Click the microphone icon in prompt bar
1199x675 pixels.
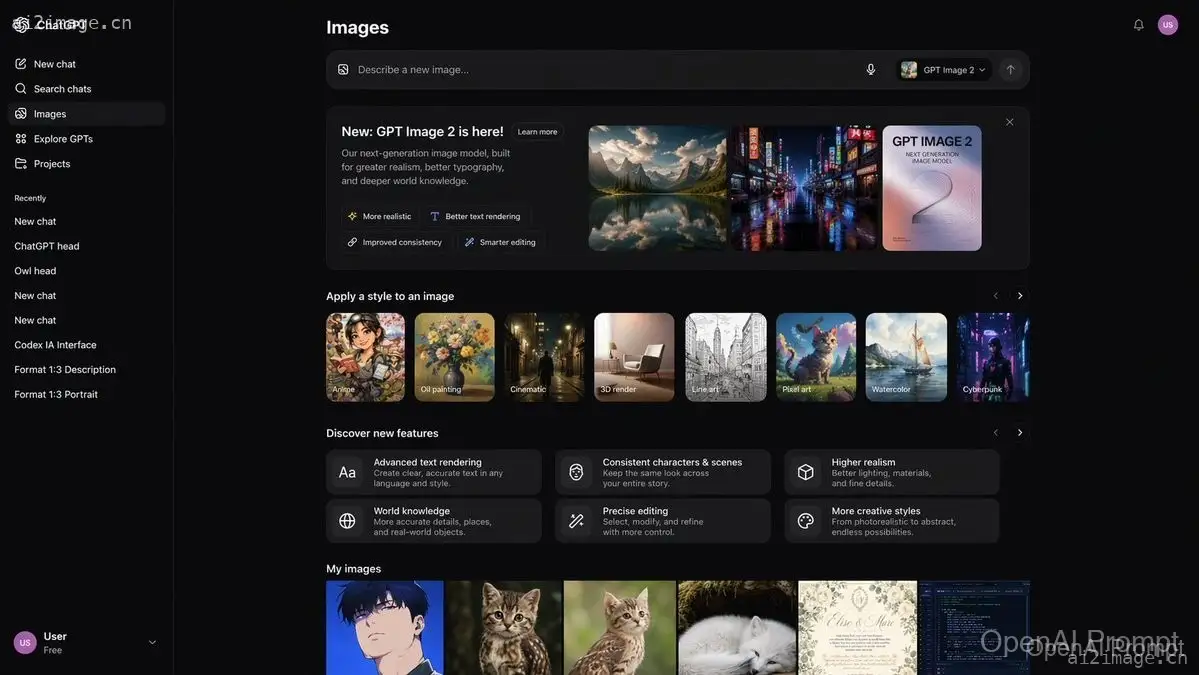(870, 70)
